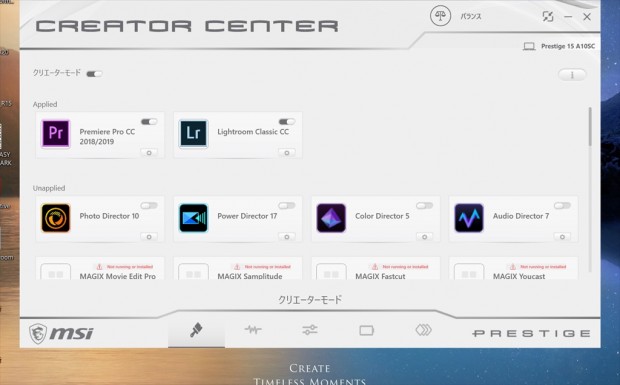This screenshot has width=620, height=385.
Task: Click the Unapplied section heading
Action: coord(49,188)
